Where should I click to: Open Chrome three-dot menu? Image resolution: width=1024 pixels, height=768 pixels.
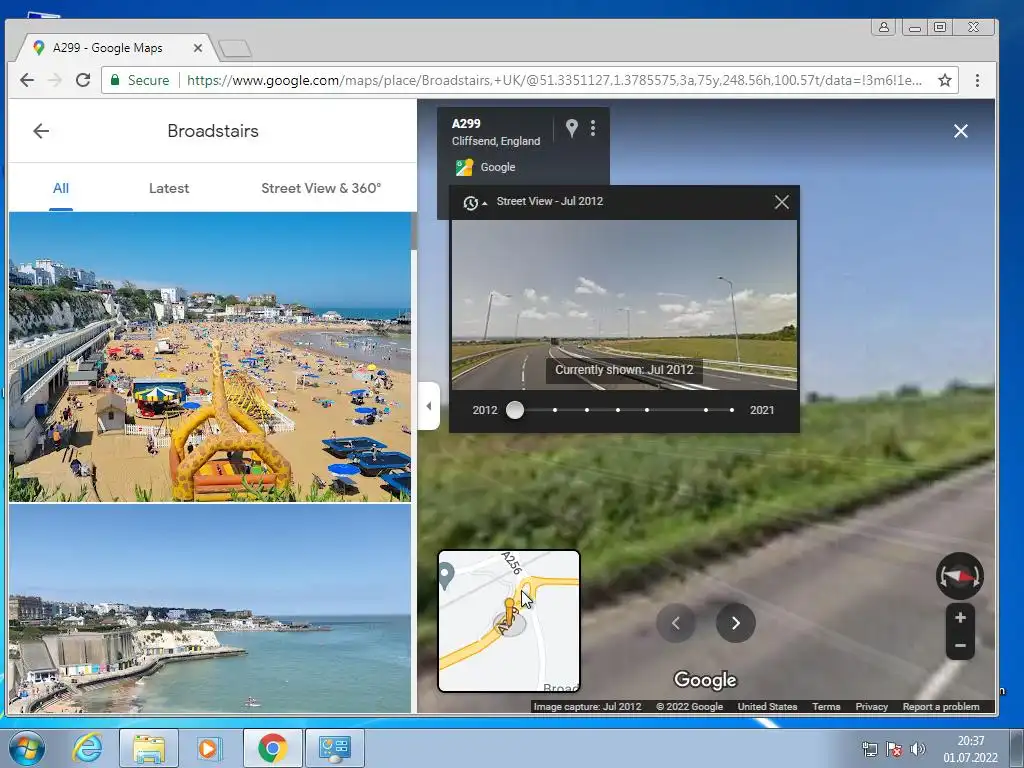click(x=977, y=80)
